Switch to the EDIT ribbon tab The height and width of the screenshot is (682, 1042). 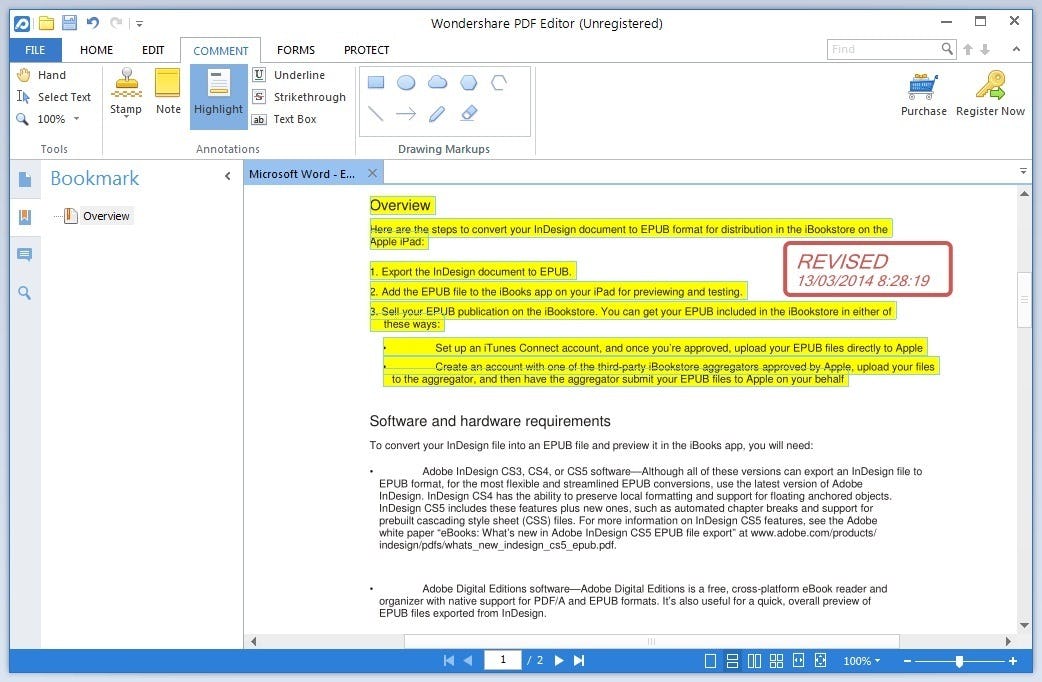click(x=153, y=50)
